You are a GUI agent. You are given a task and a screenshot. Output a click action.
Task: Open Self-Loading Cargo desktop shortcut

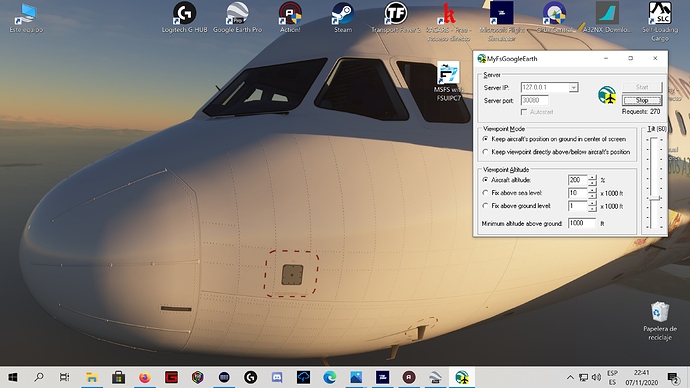[x=660, y=21]
